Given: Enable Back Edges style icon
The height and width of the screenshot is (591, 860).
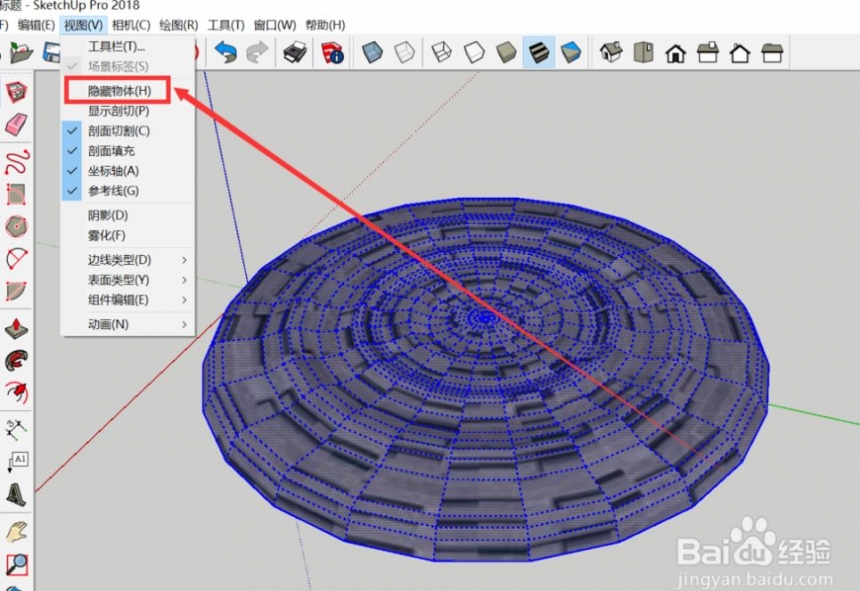Looking at the screenshot, I should click(x=404, y=53).
